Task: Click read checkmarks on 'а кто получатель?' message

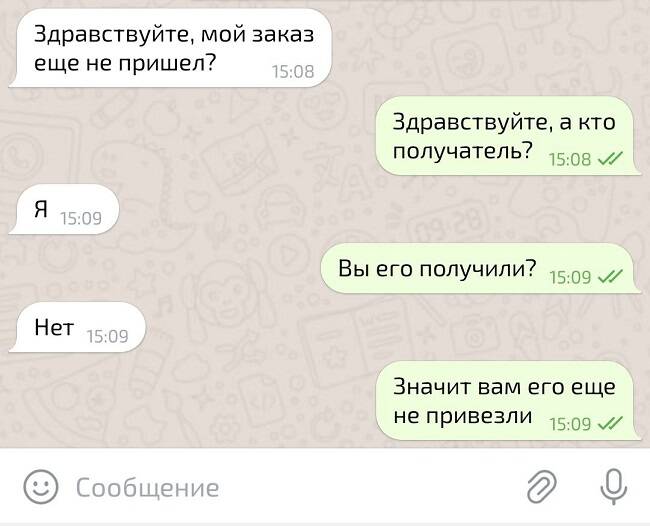Action: pyautogui.click(x=610, y=158)
